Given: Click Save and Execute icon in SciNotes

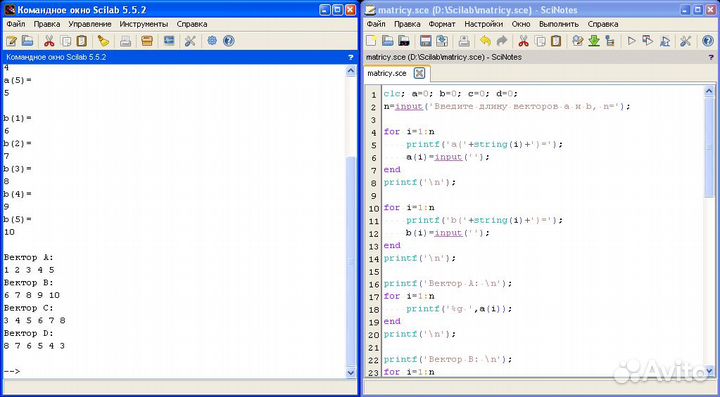Looking at the screenshot, I should pos(648,41).
